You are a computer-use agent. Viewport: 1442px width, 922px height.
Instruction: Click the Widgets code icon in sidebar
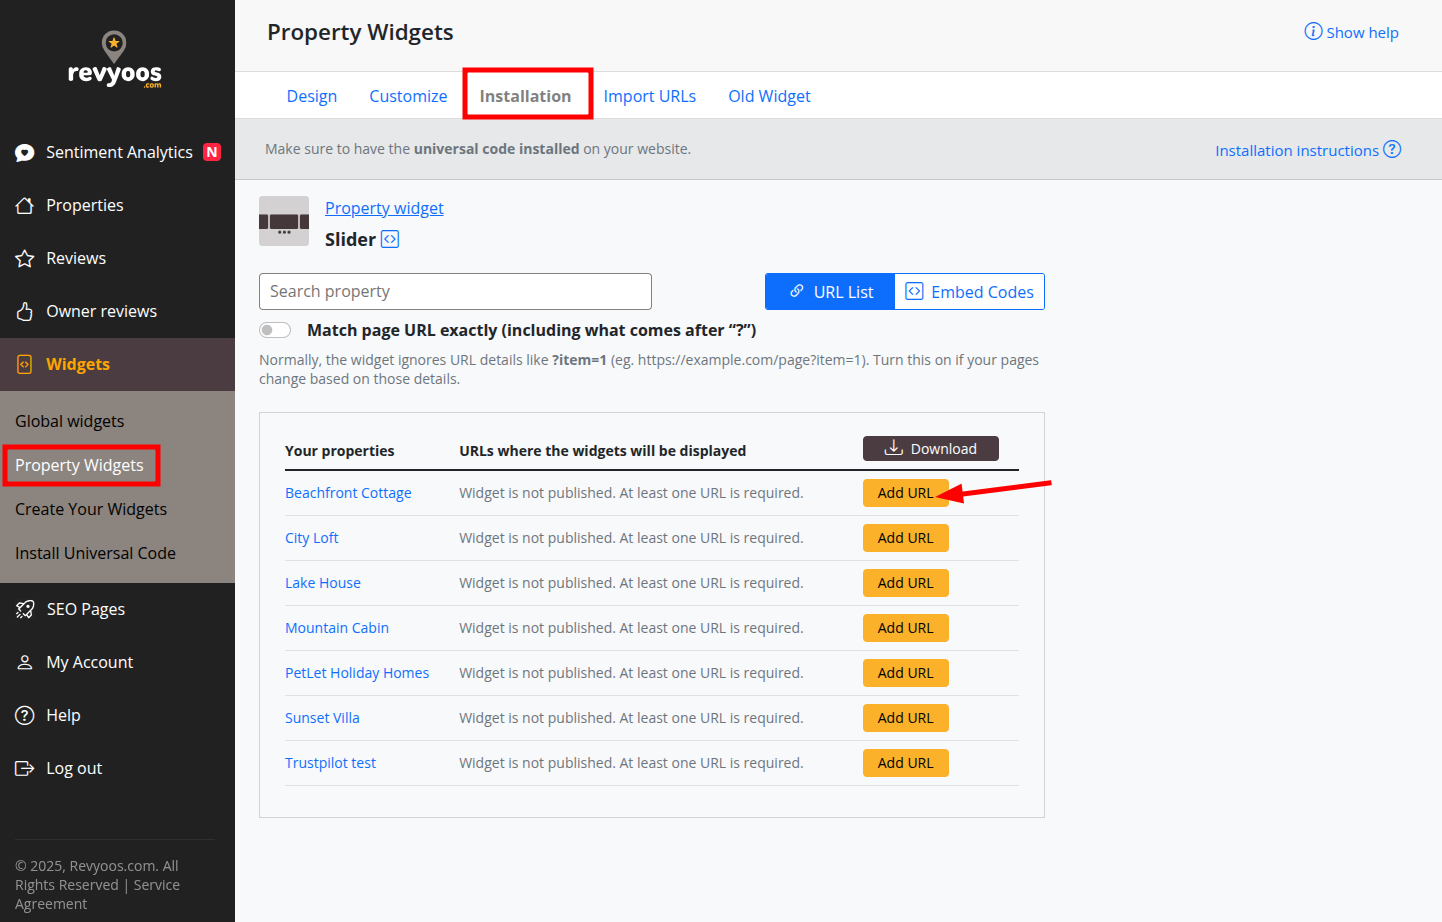(x=25, y=365)
